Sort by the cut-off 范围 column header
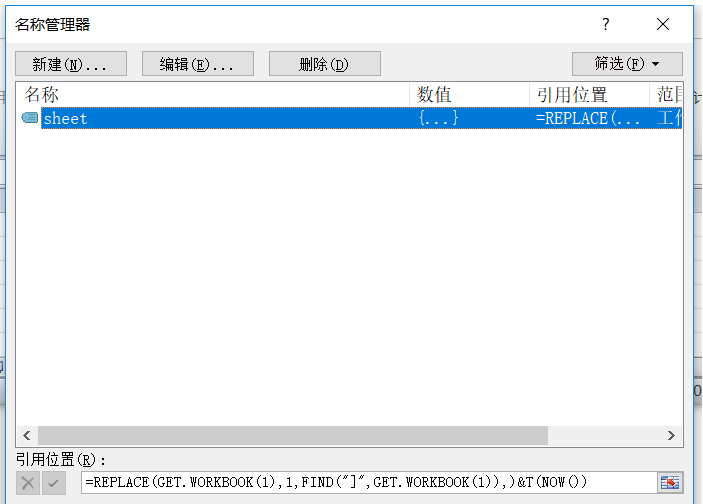The height and width of the screenshot is (504, 703). pyautogui.click(x=666, y=95)
